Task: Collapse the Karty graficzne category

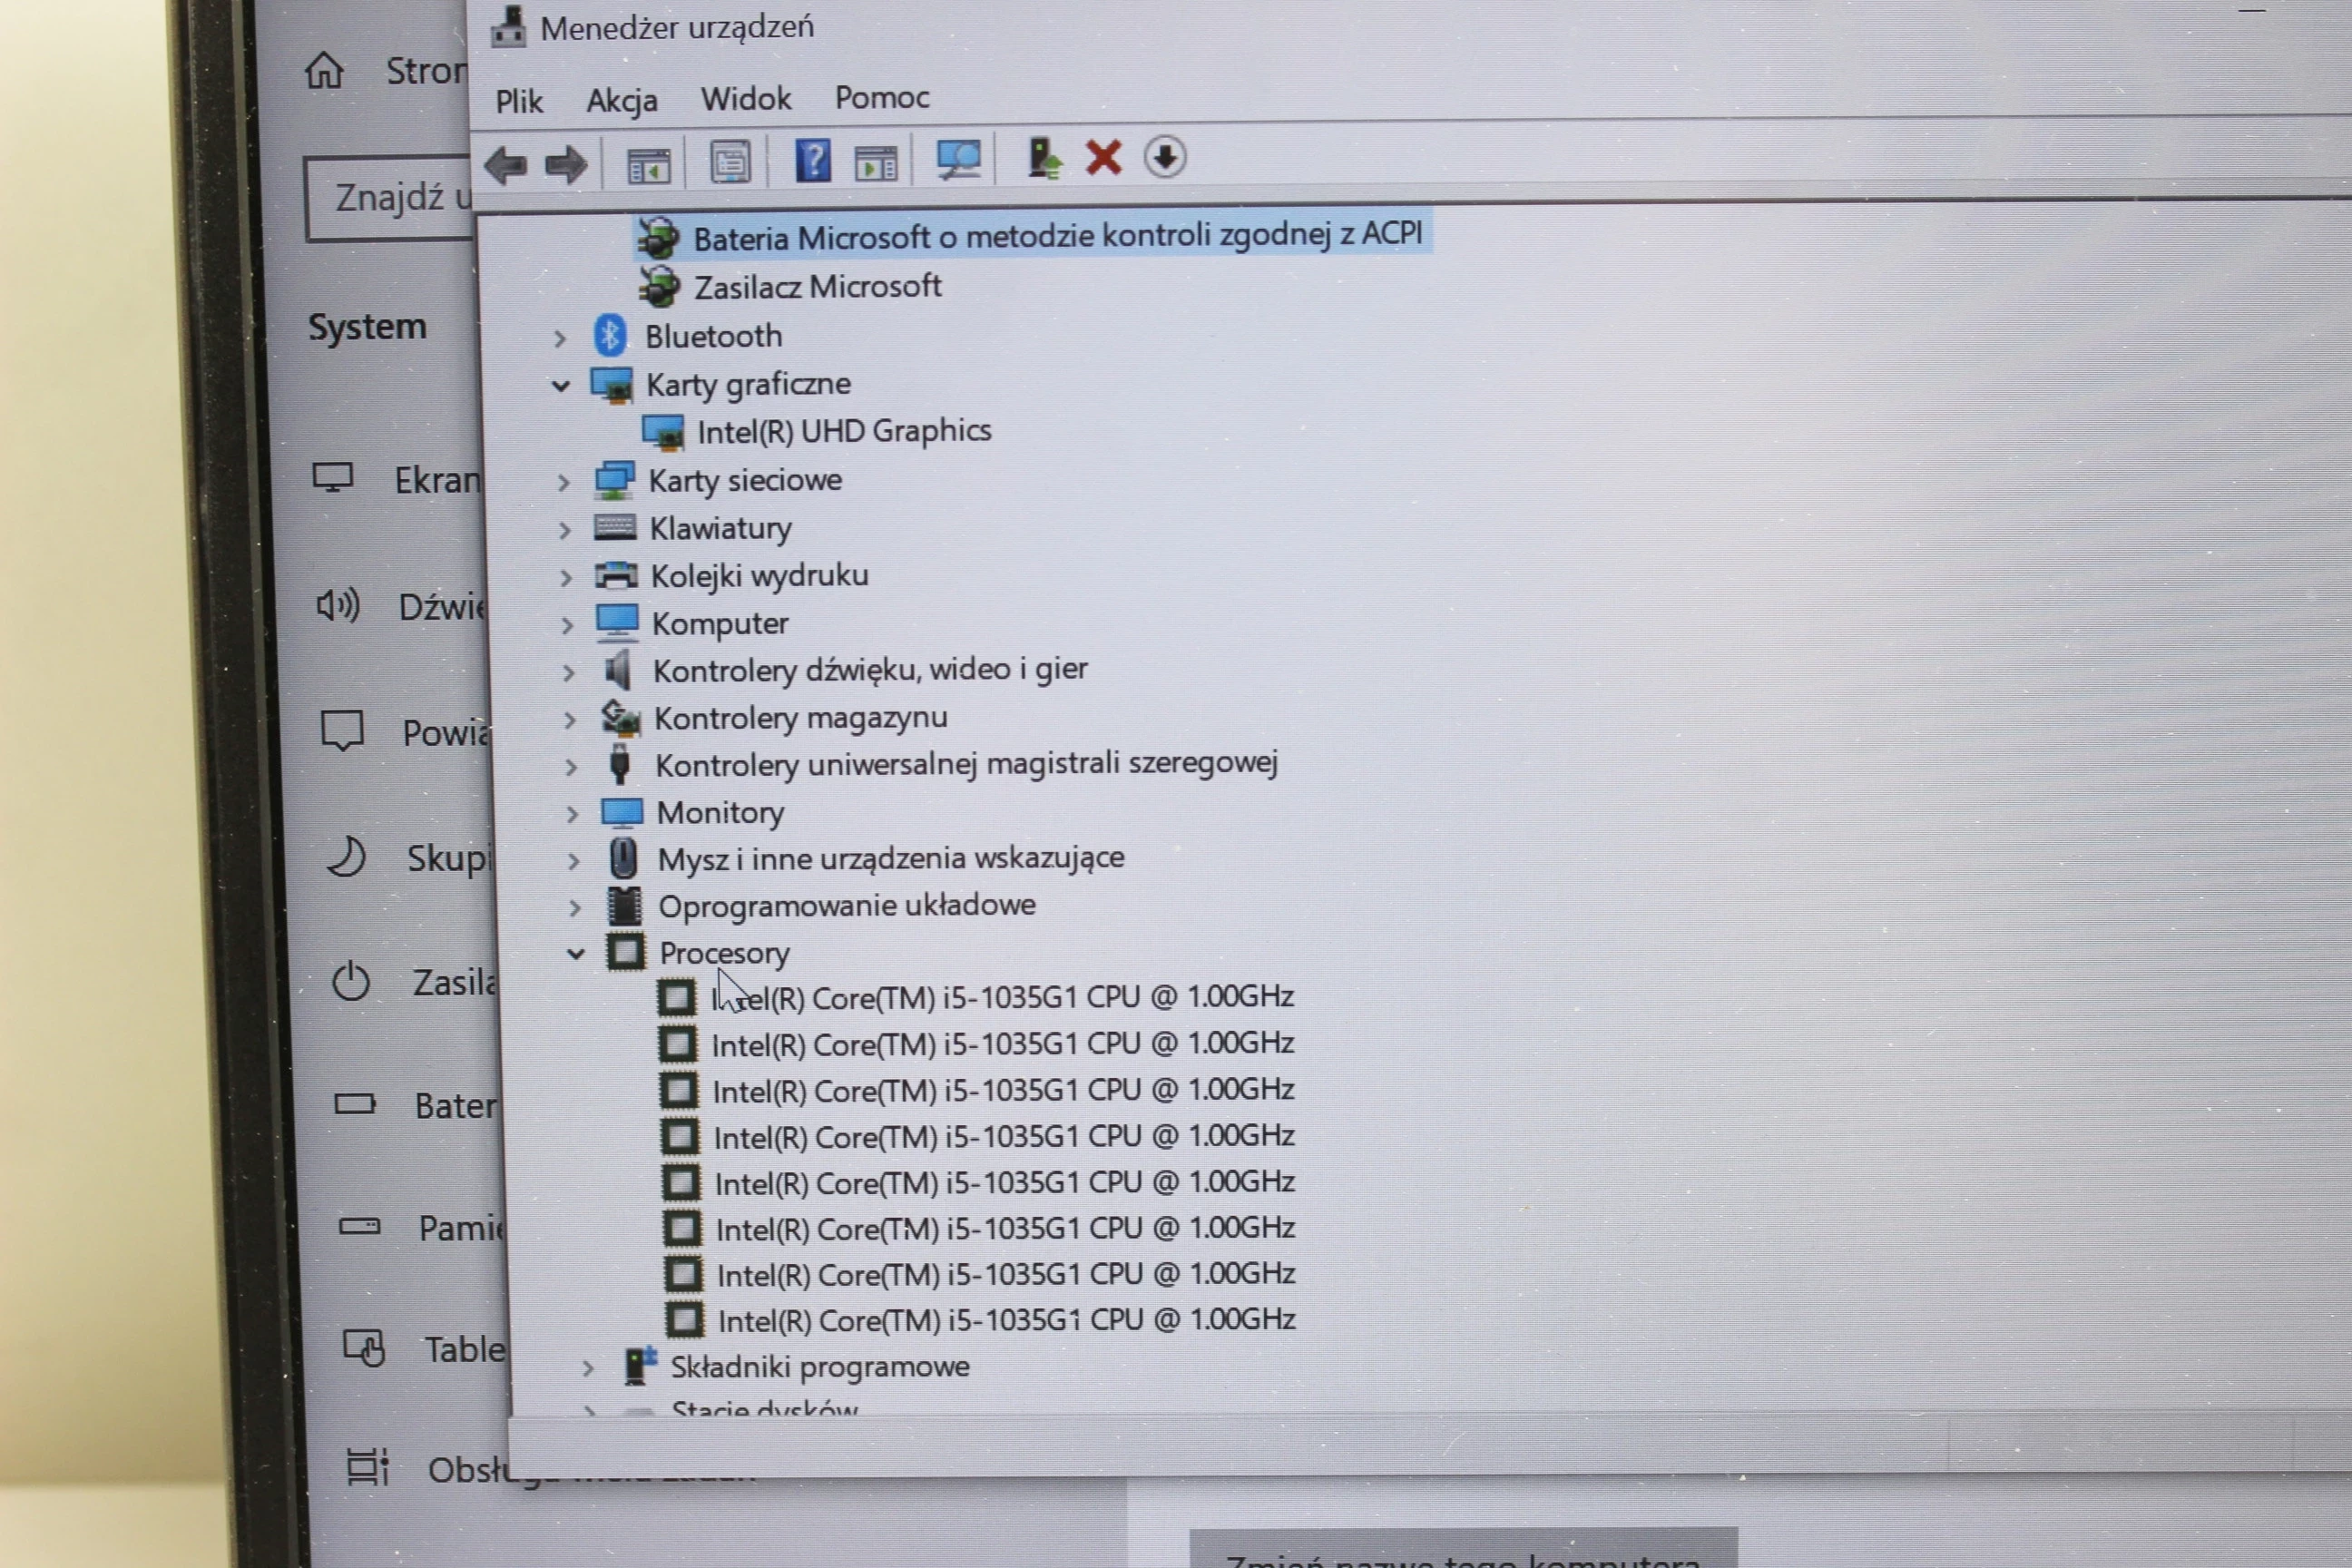Action: 561,386
